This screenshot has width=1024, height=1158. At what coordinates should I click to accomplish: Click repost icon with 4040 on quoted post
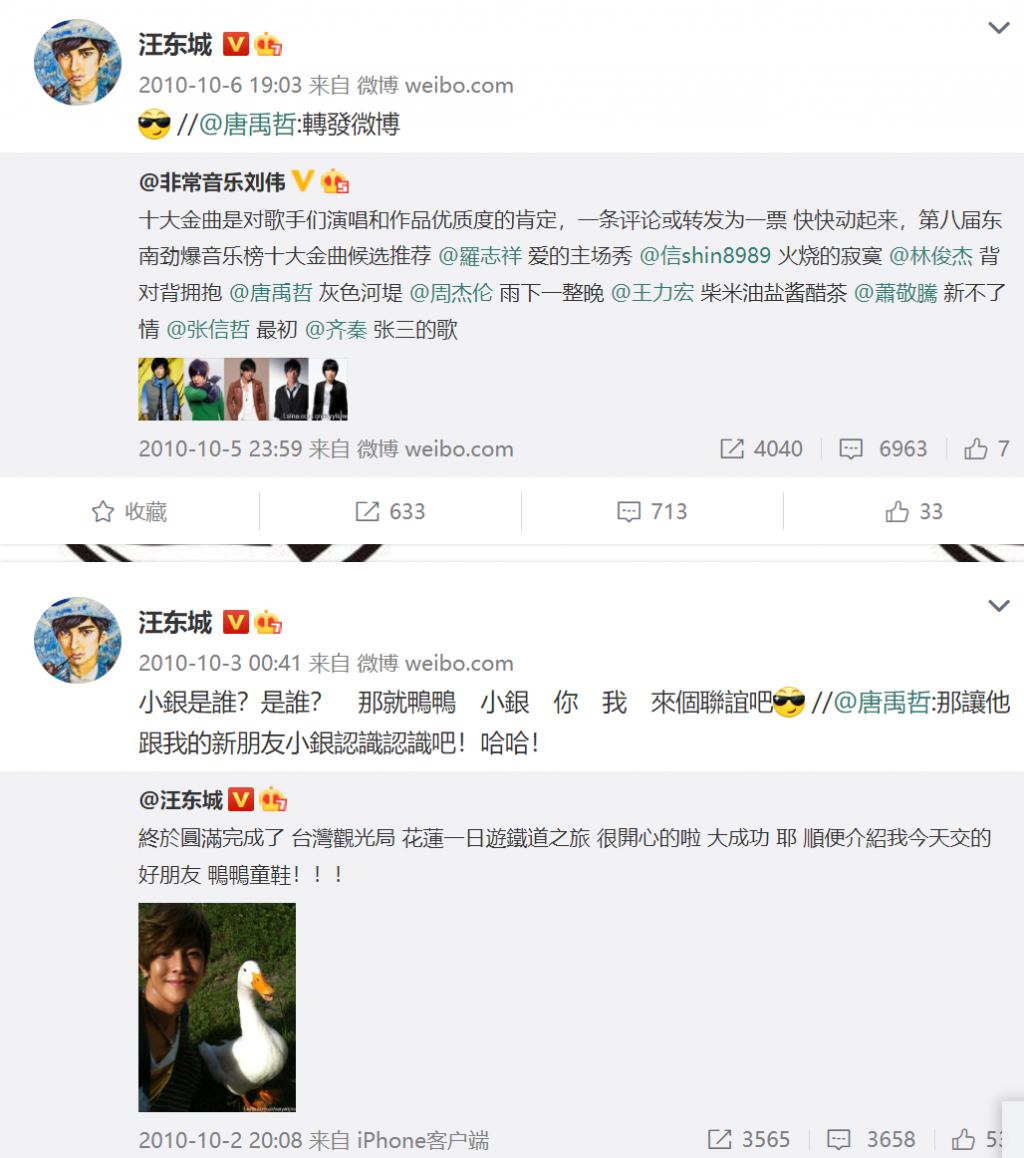[x=760, y=448]
